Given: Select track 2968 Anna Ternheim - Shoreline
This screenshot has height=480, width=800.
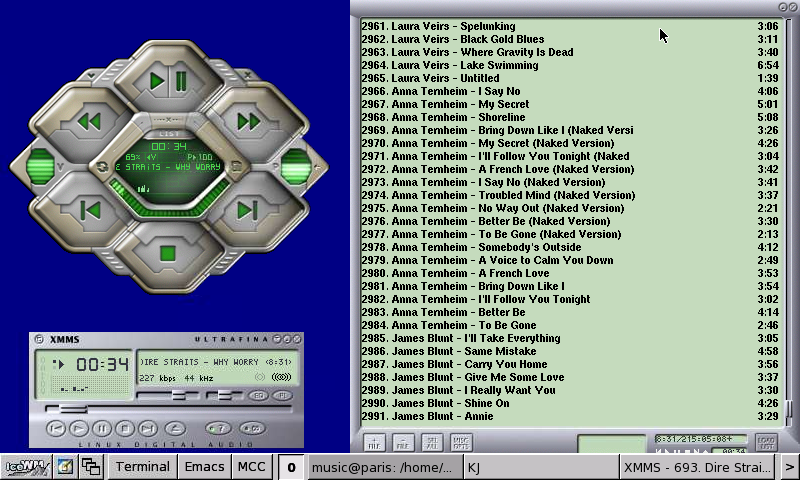Looking at the screenshot, I should [570, 117].
